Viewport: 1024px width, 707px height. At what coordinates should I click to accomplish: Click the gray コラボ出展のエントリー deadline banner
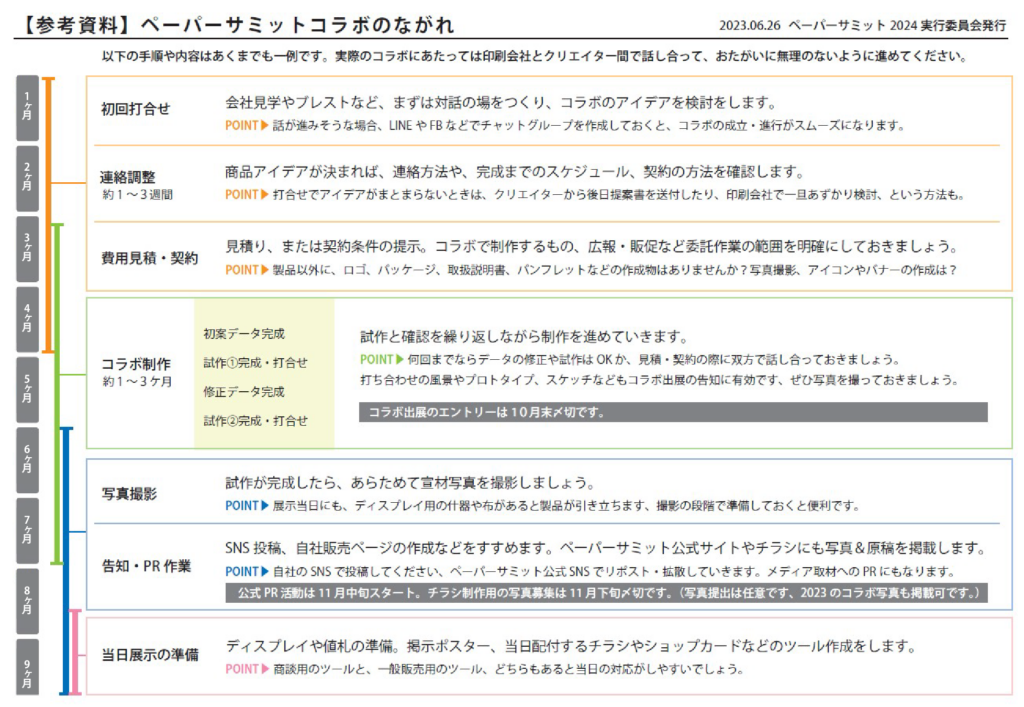[x=673, y=412]
